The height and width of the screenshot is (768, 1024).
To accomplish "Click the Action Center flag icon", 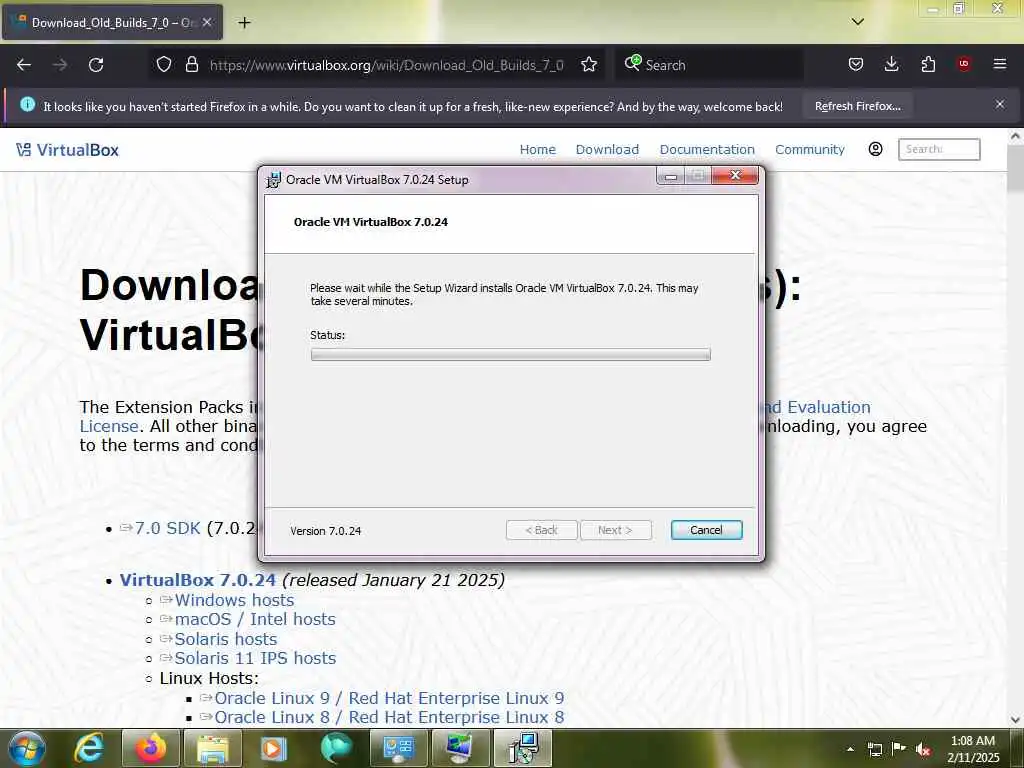I will (x=899, y=749).
